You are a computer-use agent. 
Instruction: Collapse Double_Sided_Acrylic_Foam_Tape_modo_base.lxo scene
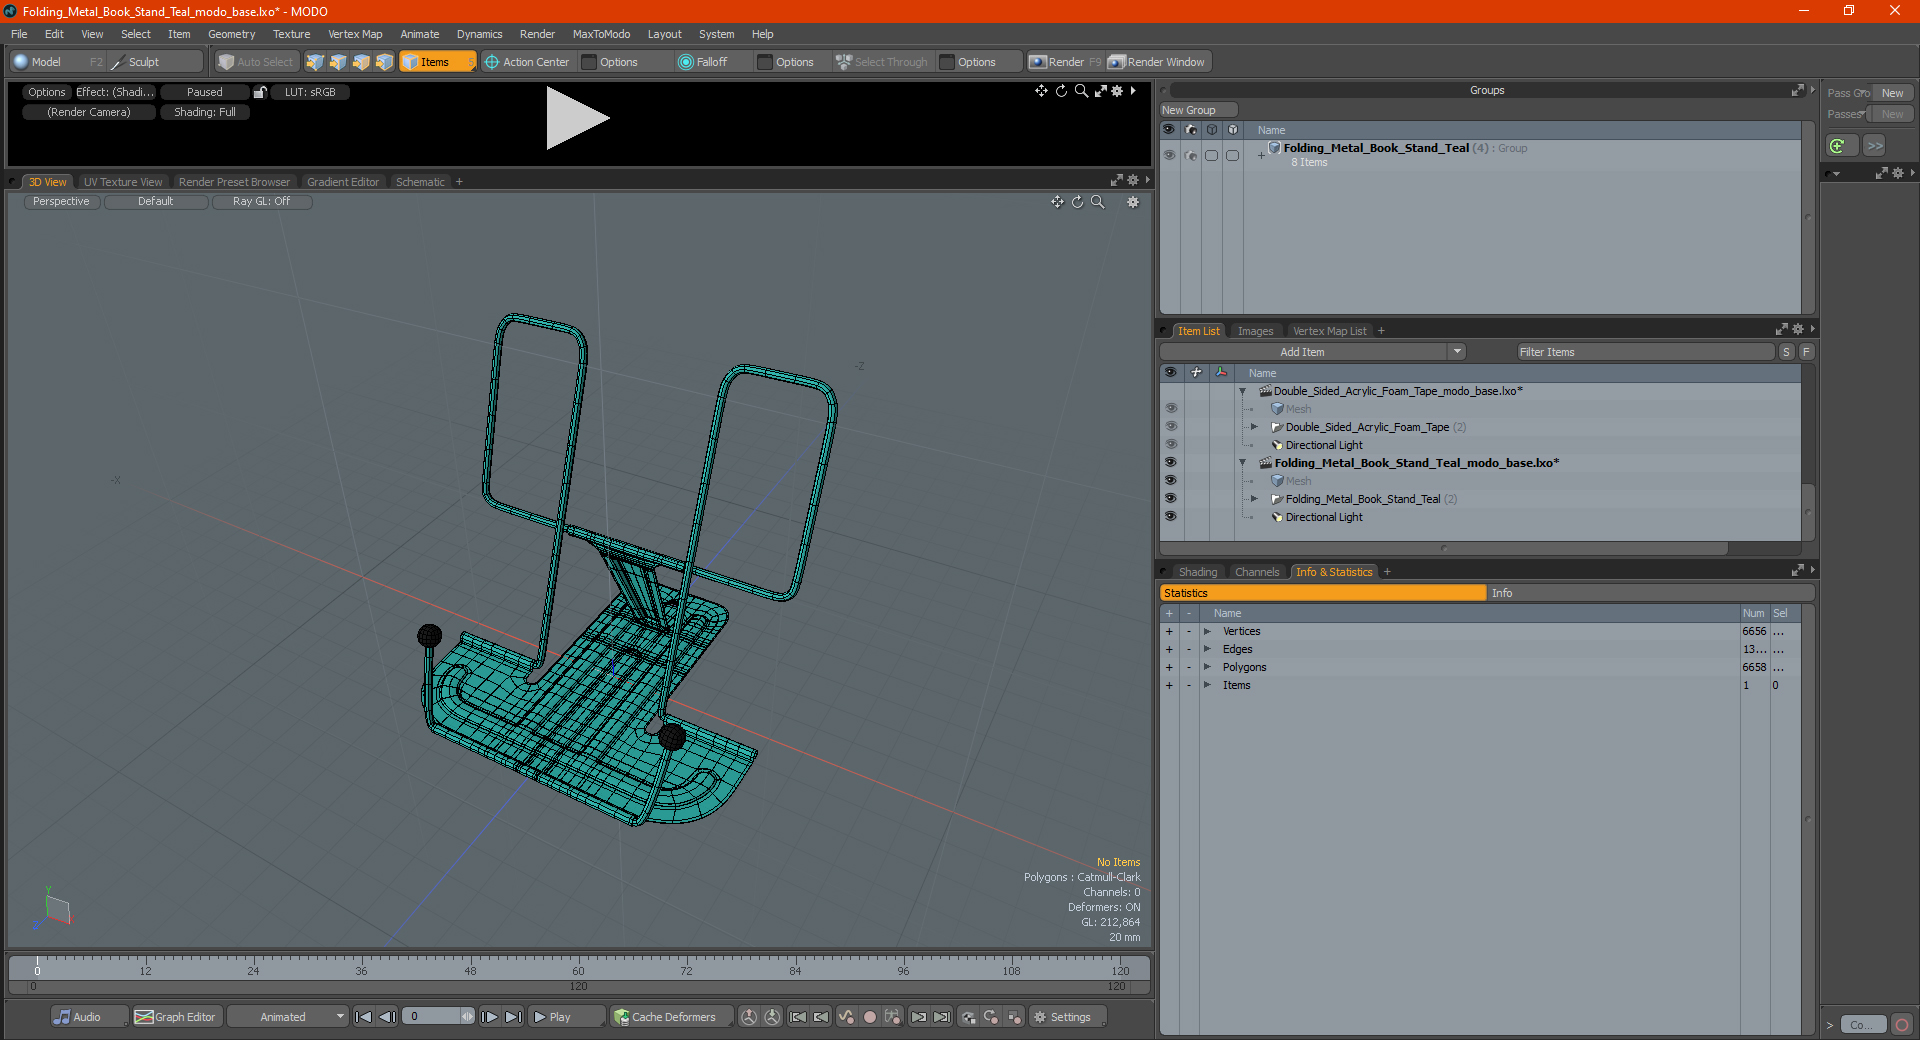coord(1243,391)
